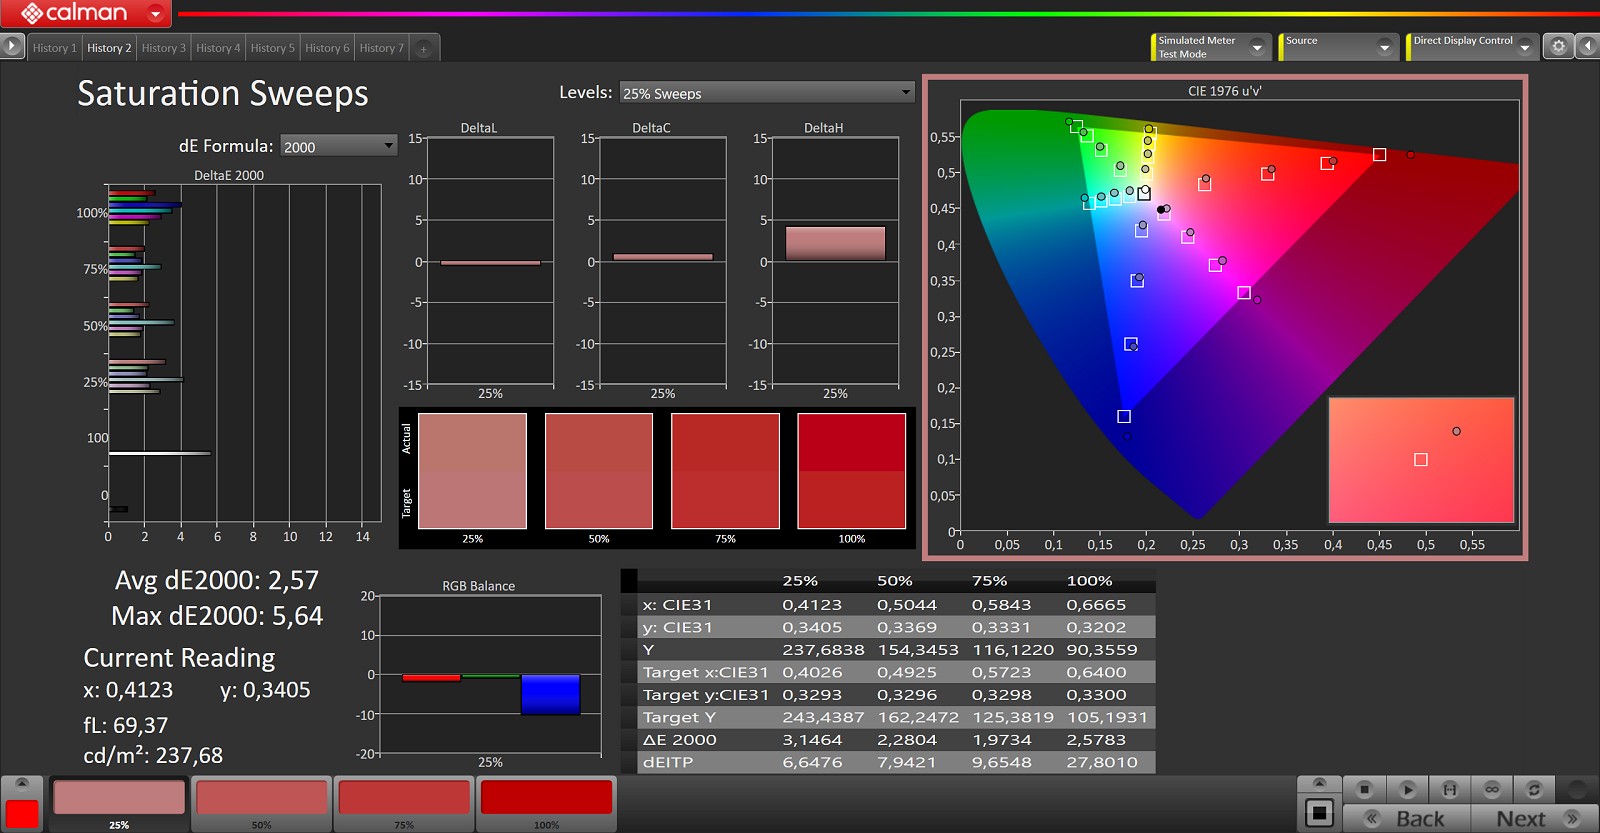Click the plus icon to add a history tab

point(423,48)
